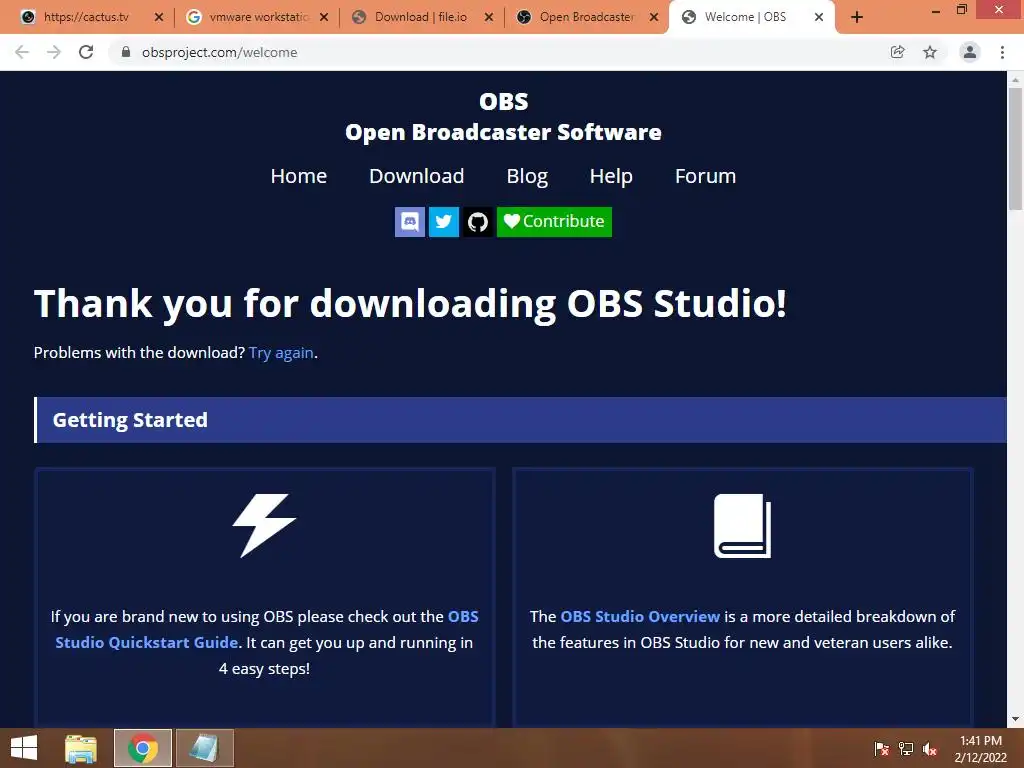Screen dimensions: 1024x768
Task: Open the Home menu item
Action: [x=298, y=176]
